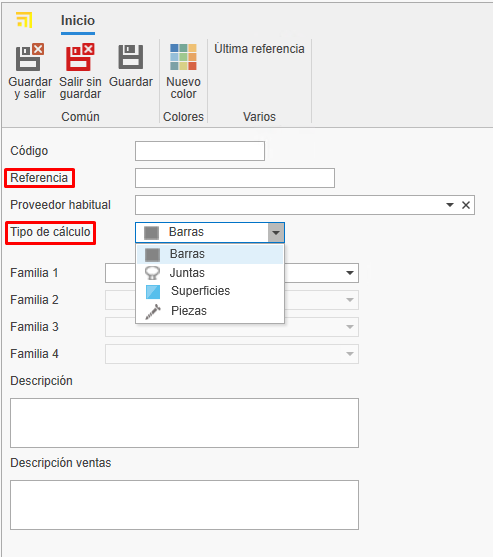The width and height of the screenshot is (493, 557).
Task: Click the Guardar floppy disk icon
Action: click(131, 57)
